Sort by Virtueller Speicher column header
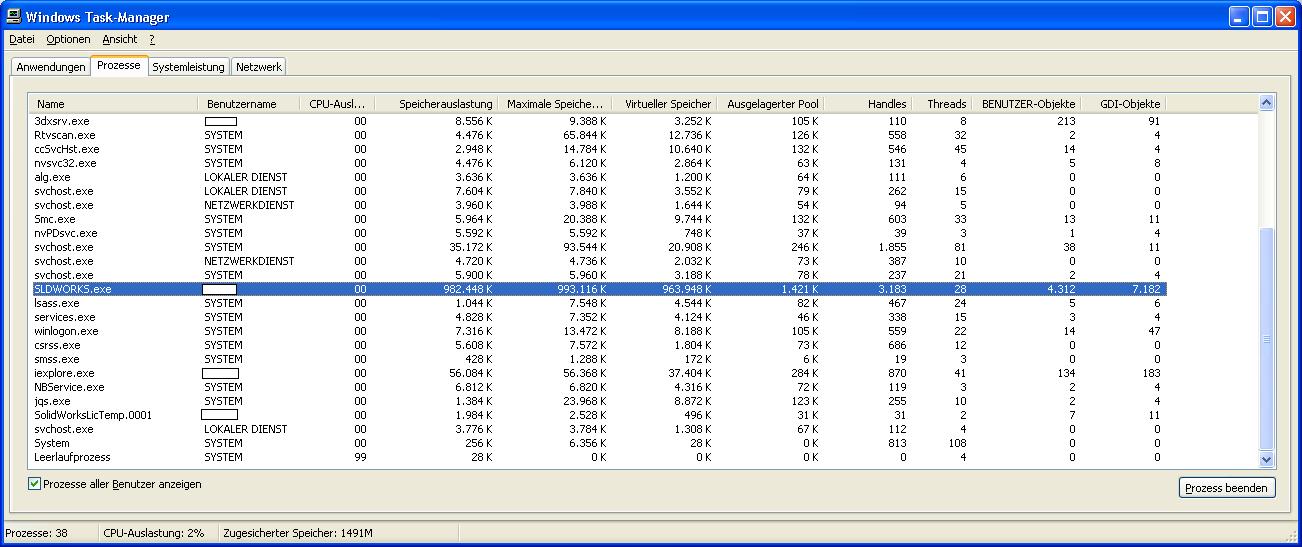This screenshot has height=547, width=1302. tap(665, 104)
